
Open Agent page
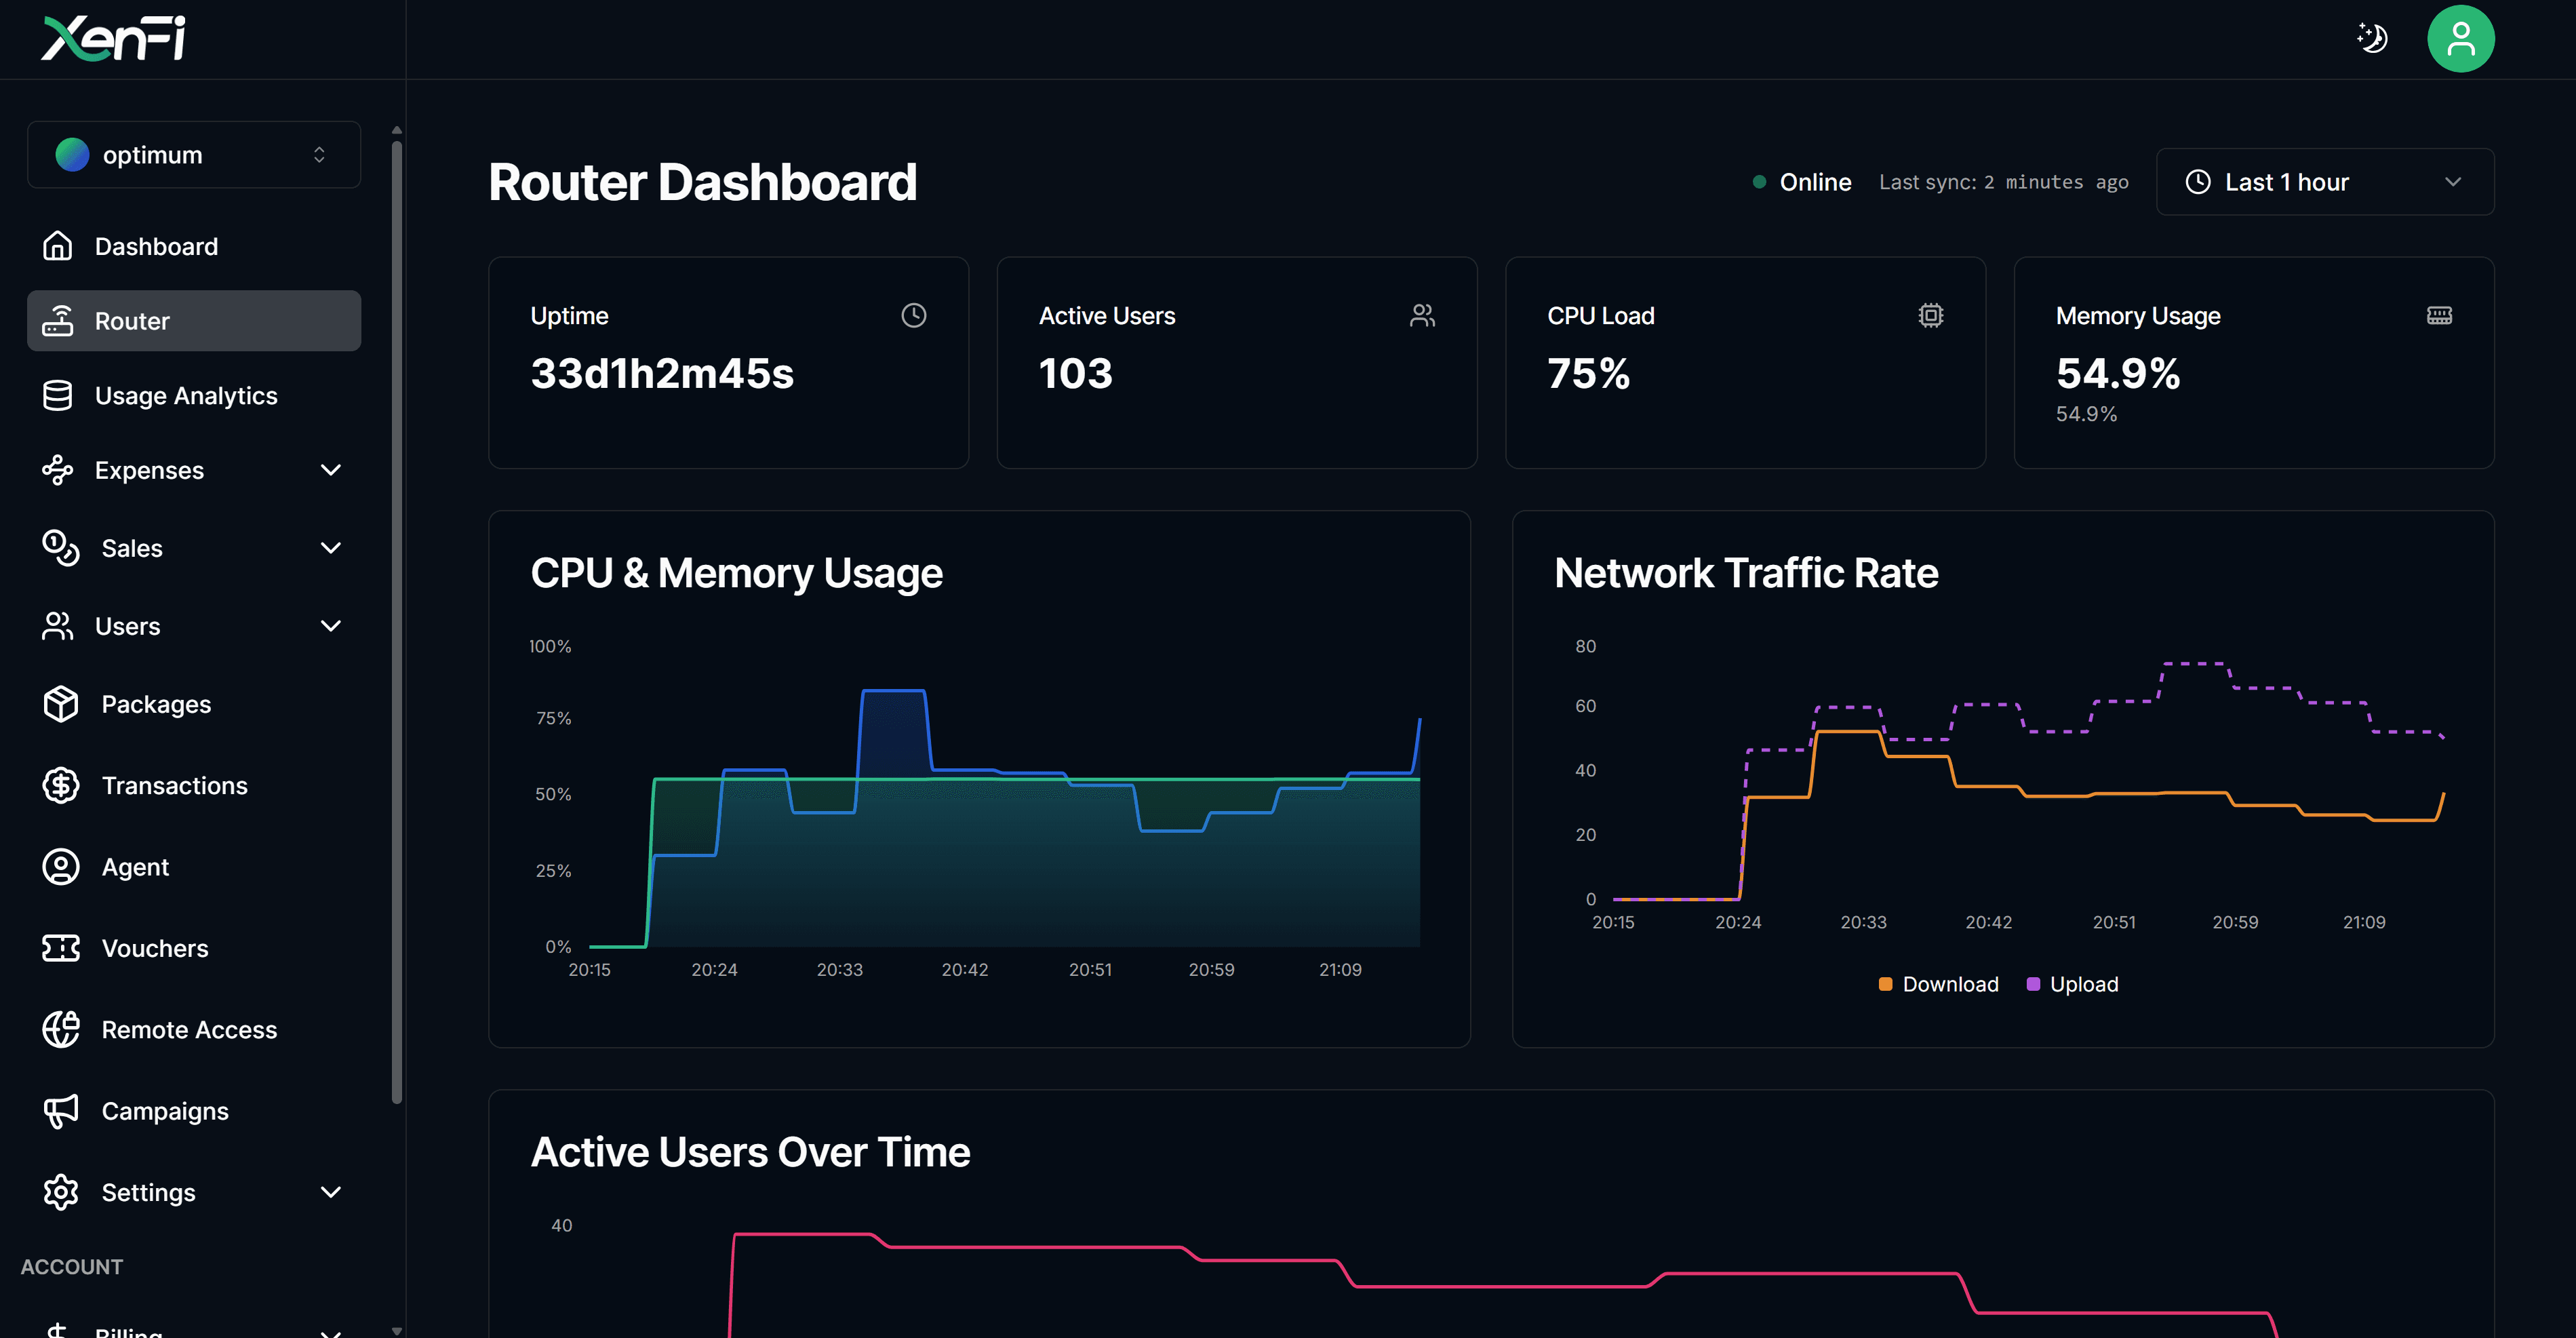[194, 867]
